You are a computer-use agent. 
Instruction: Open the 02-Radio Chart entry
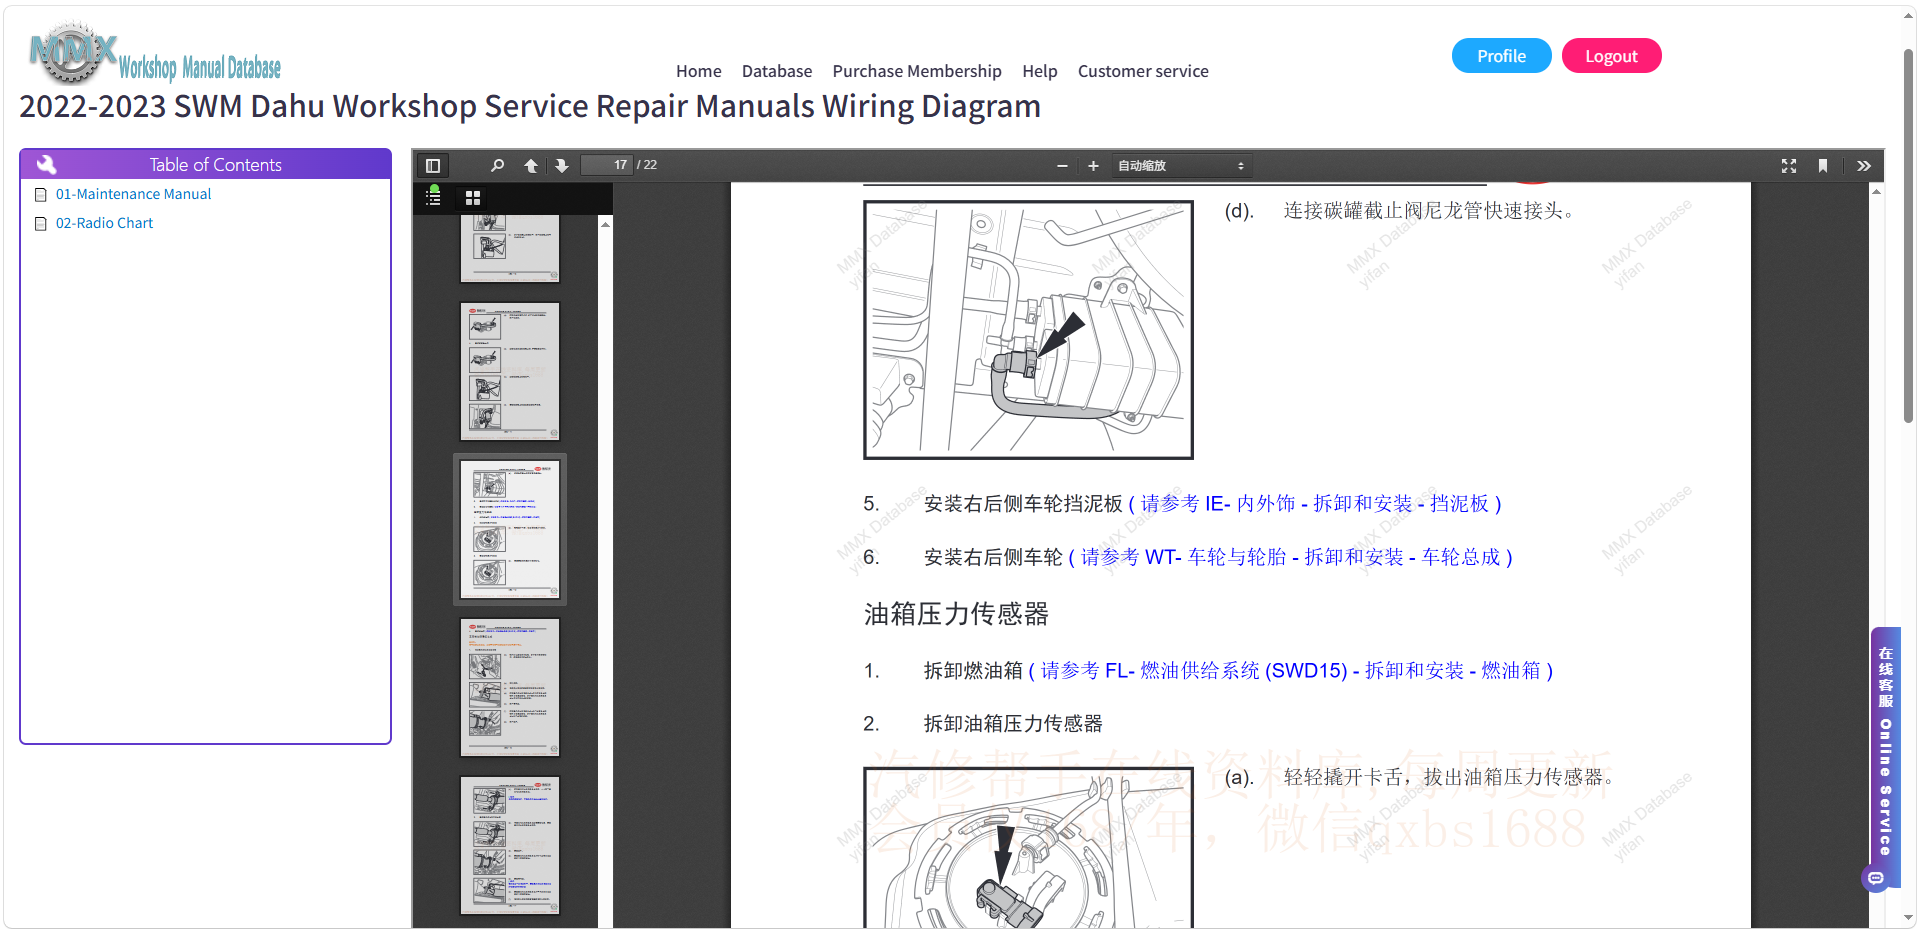(x=104, y=223)
